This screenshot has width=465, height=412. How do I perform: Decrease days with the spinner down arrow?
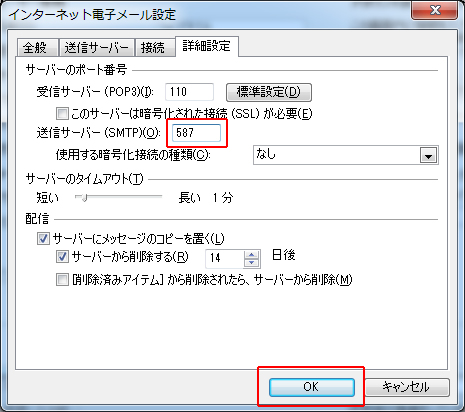tap(252, 263)
